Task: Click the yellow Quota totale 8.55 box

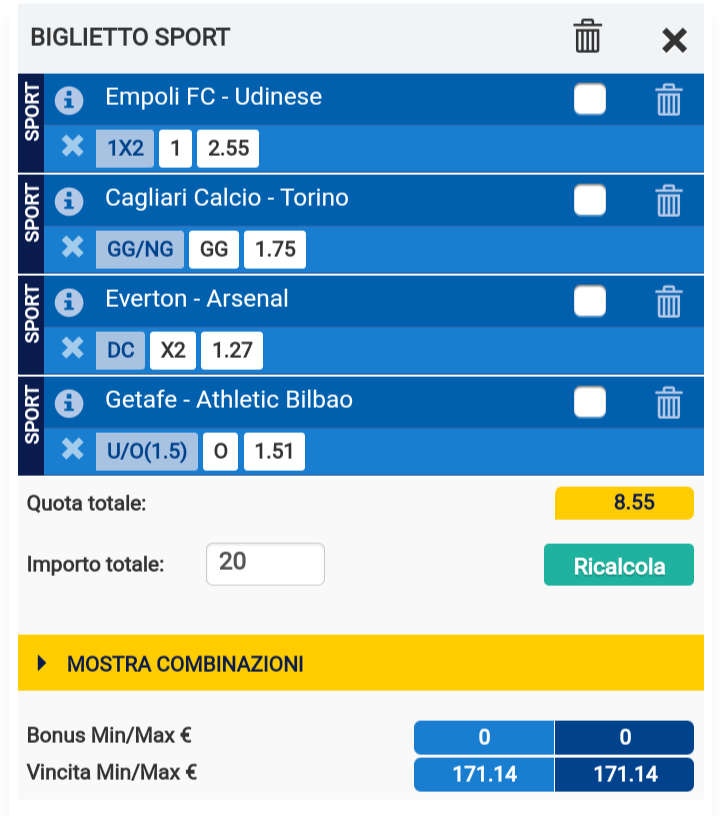Action: point(624,503)
